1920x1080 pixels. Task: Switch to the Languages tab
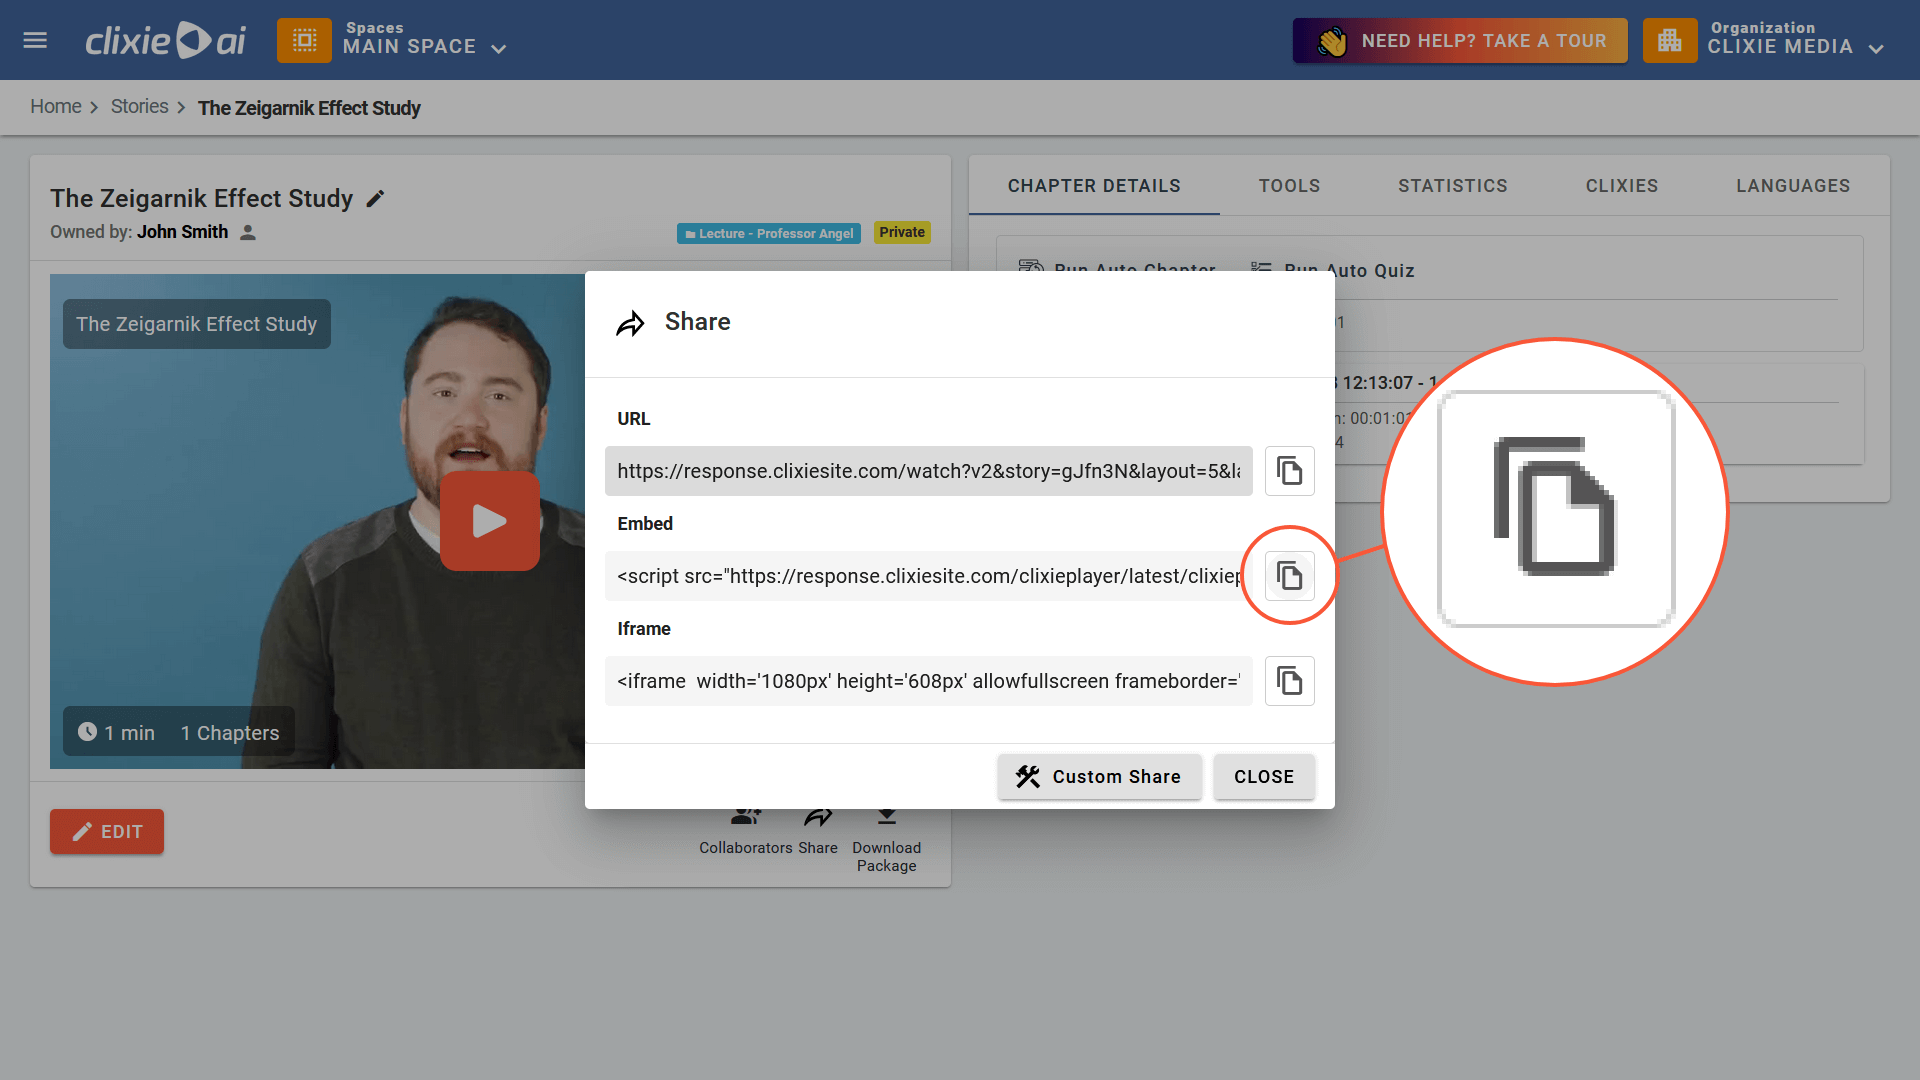click(x=1793, y=186)
